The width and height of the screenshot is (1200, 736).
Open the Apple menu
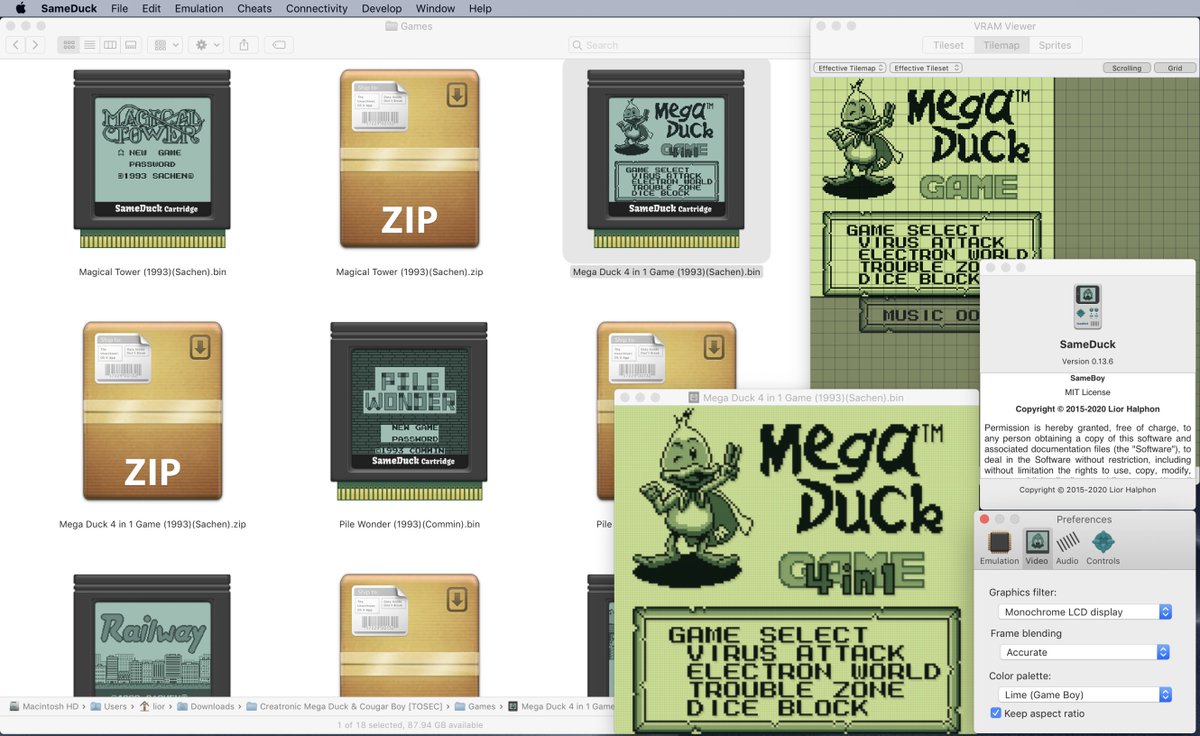pos(20,8)
